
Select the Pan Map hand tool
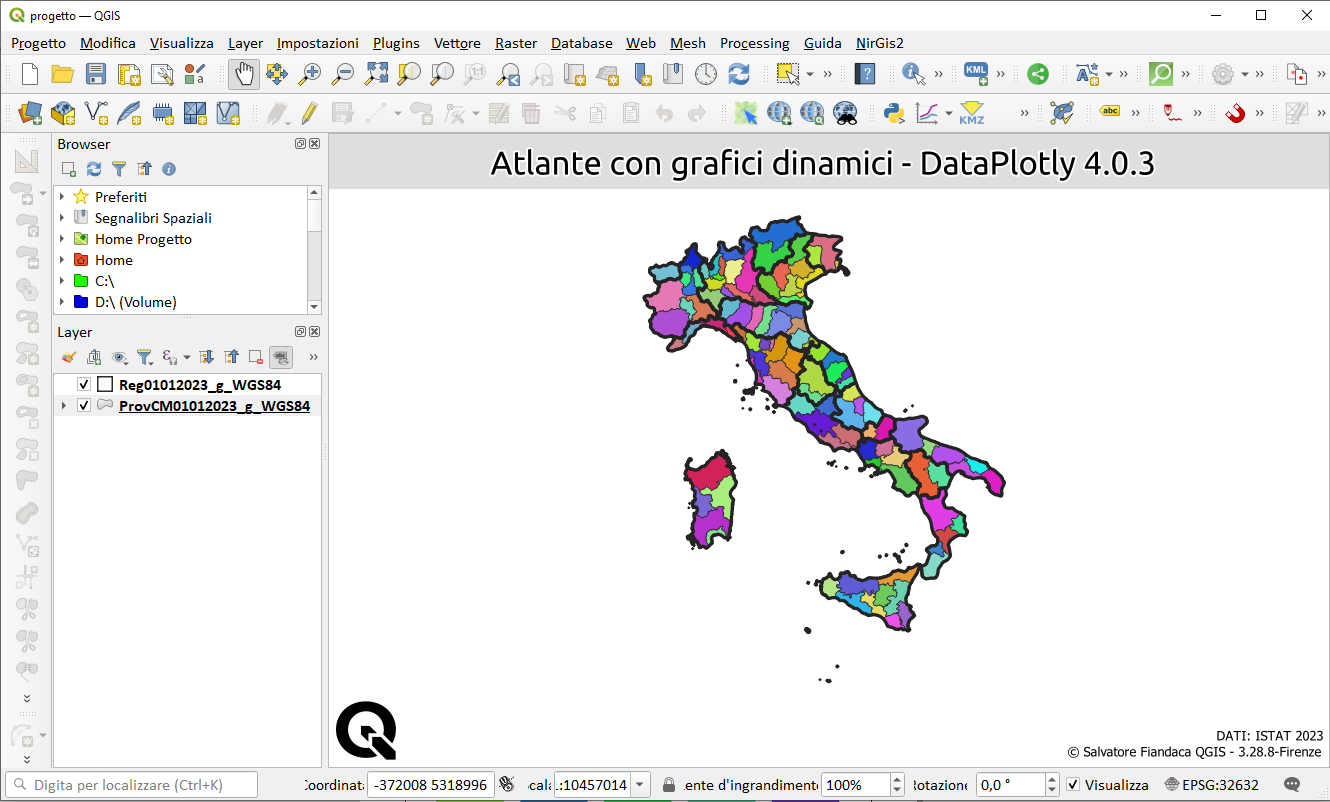click(244, 74)
